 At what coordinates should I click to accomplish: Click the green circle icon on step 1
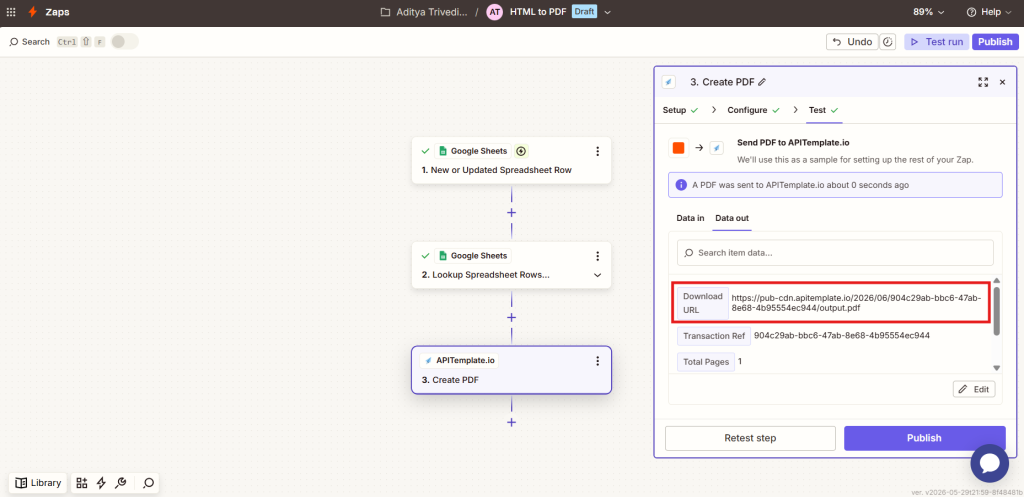pos(520,151)
